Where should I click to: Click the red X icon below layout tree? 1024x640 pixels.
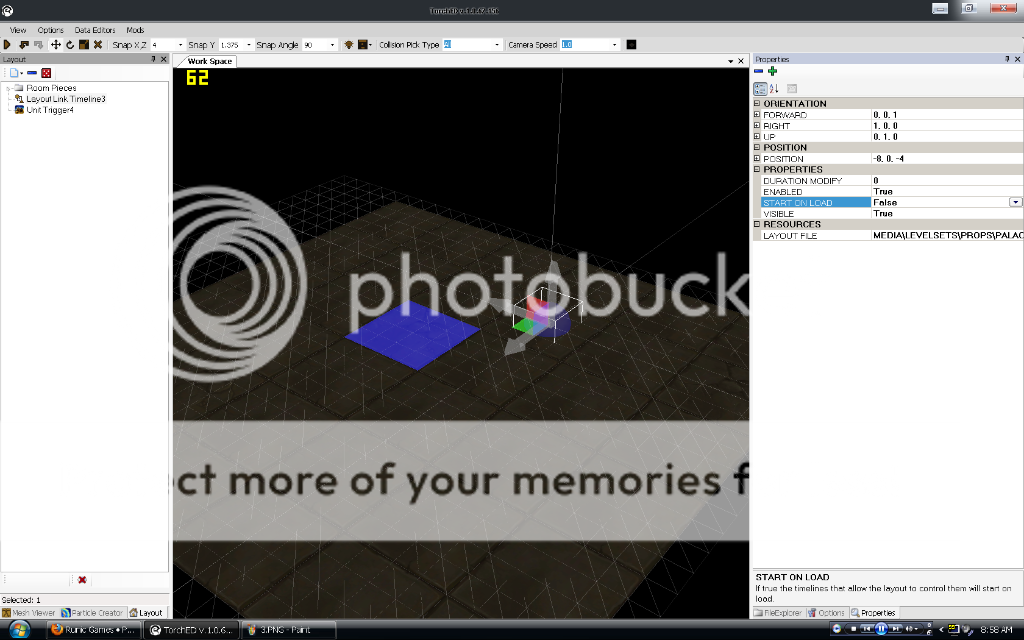point(82,580)
